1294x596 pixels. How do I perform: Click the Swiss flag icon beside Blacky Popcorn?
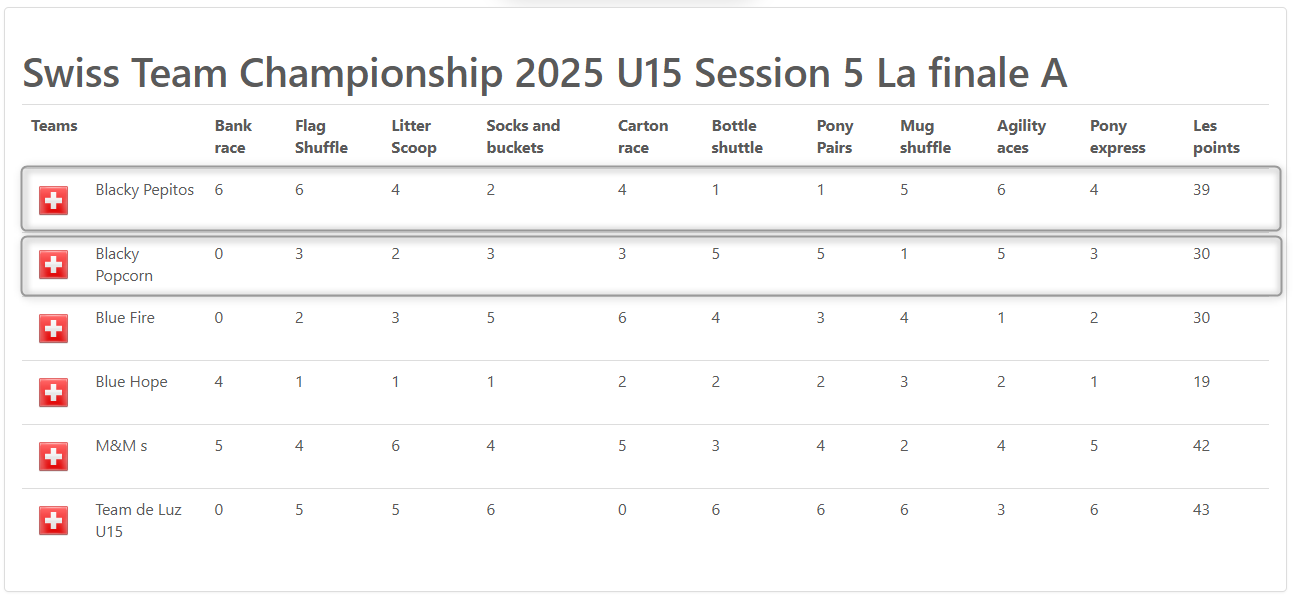pos(54,265)
